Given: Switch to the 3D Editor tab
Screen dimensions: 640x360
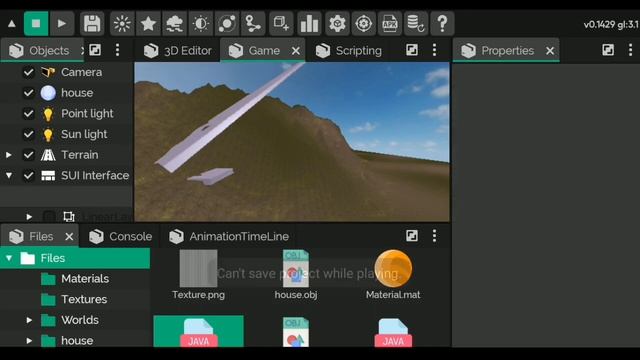Looking at the screenshot, I should pyautogui.click(x=178, y=51).
